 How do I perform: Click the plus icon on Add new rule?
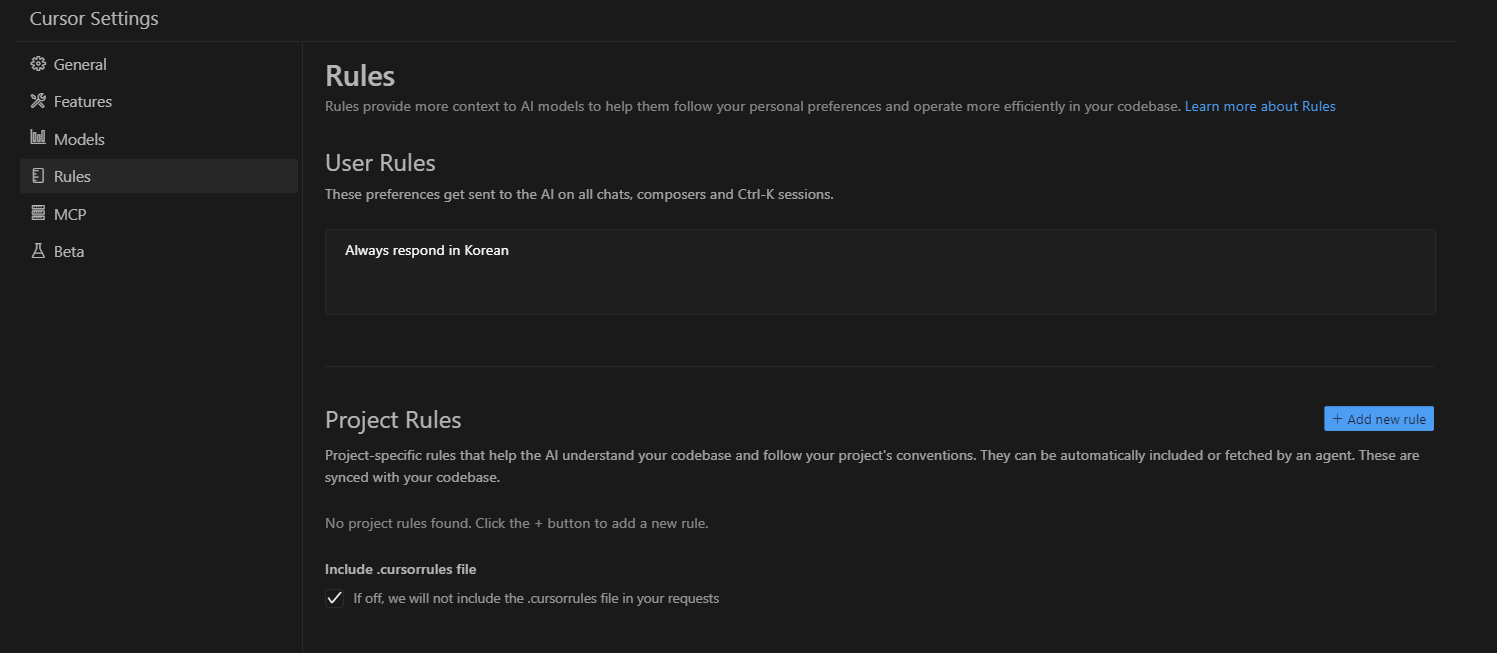click(x=1337, y=419)
